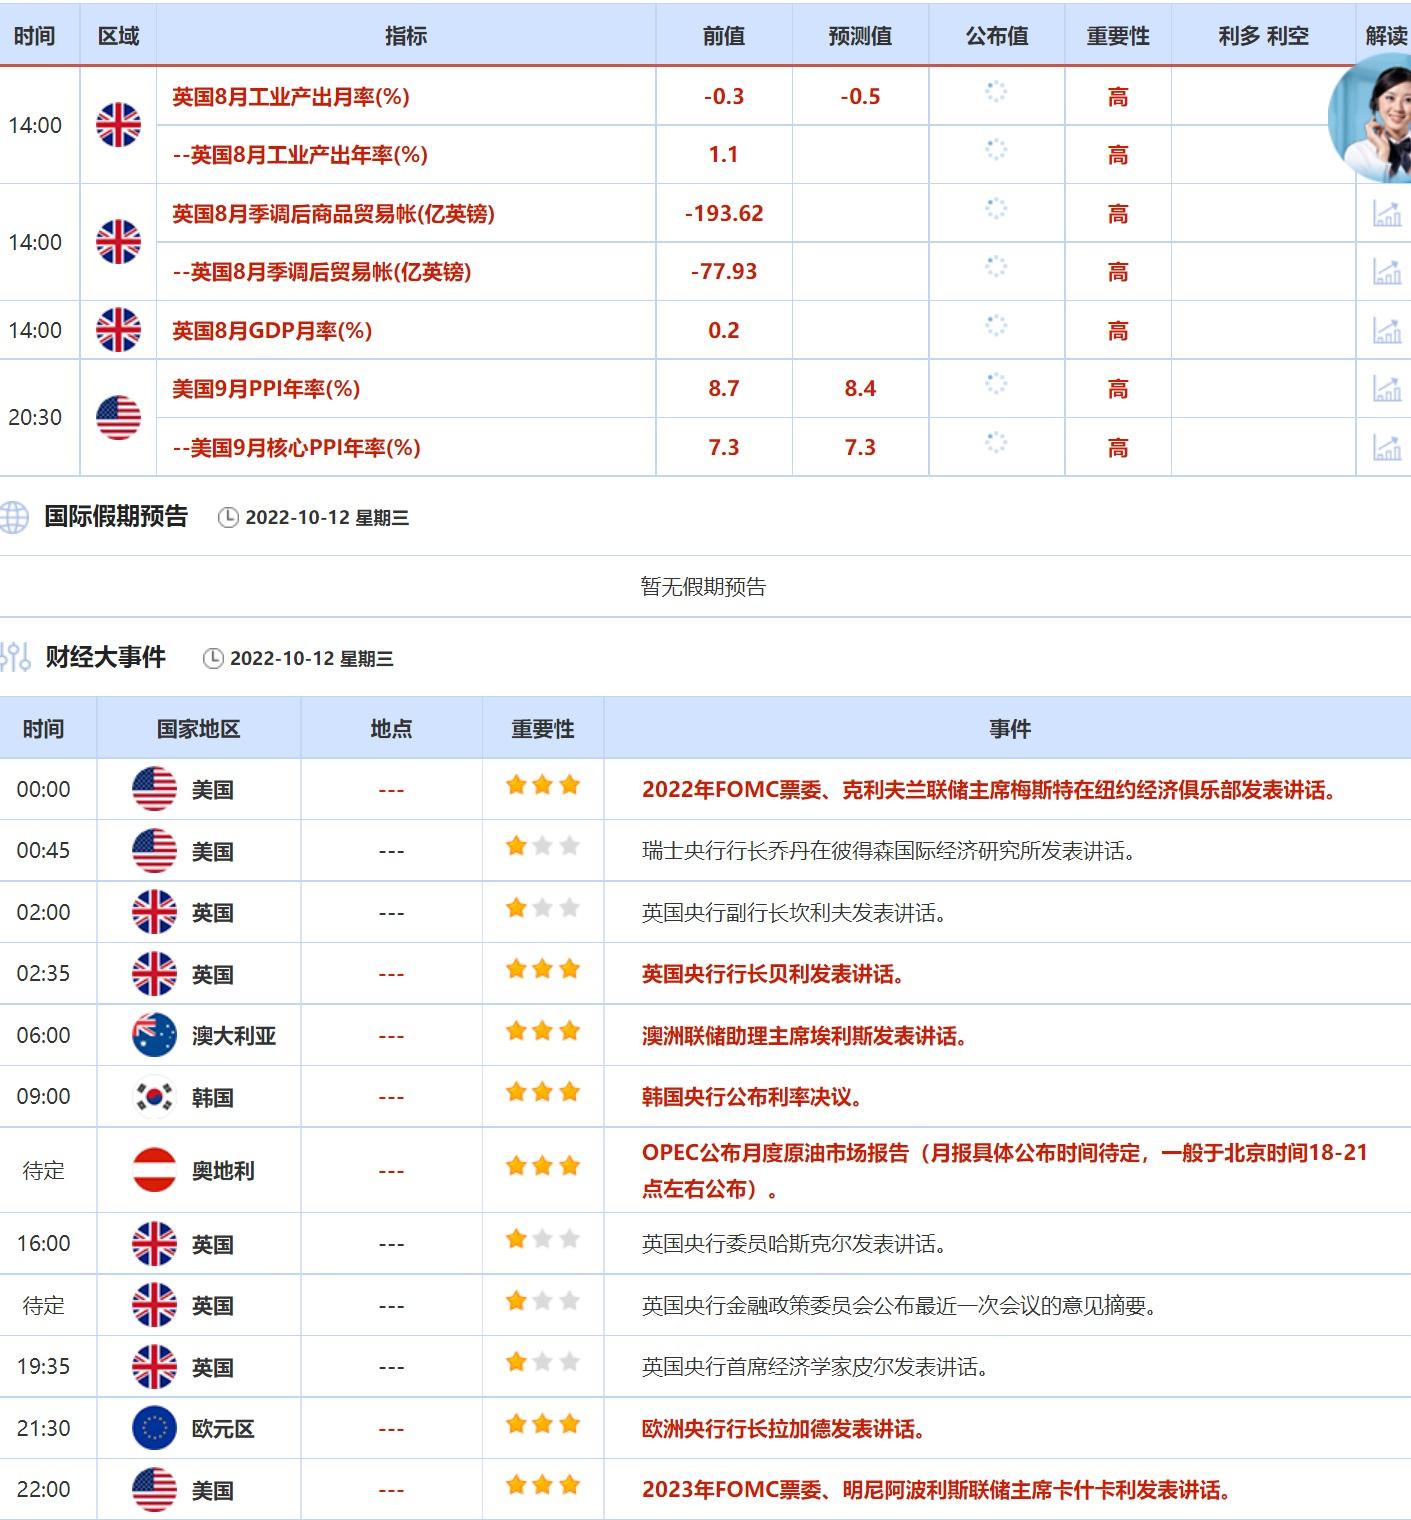The height and width of the screenshot is (1520, 1411).
Task: Click the 公布值 column header
Action: [996, 36]
